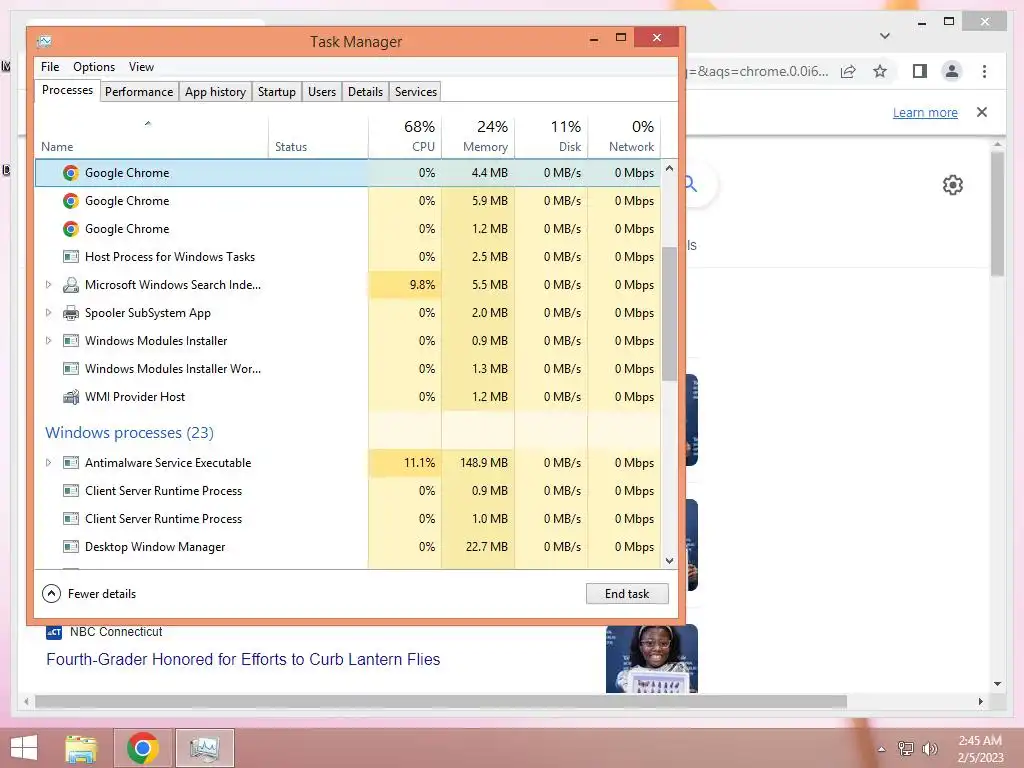This screenshot has height=768, width=1024.
Task: Open the Startup tab
Action: point(277,92)
